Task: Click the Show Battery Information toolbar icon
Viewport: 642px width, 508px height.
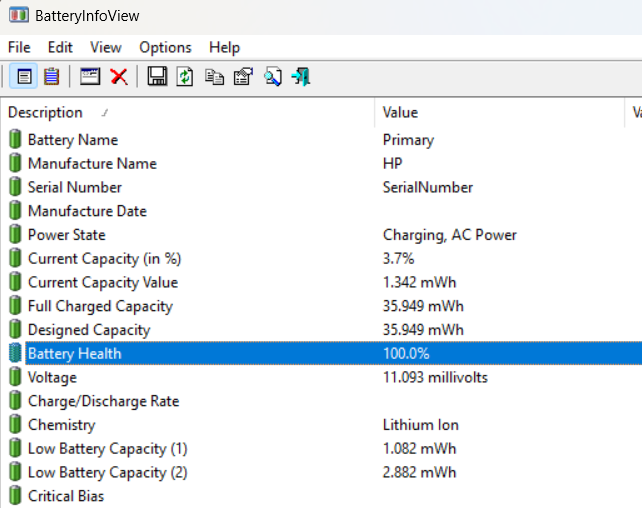Action: (24, 76)
